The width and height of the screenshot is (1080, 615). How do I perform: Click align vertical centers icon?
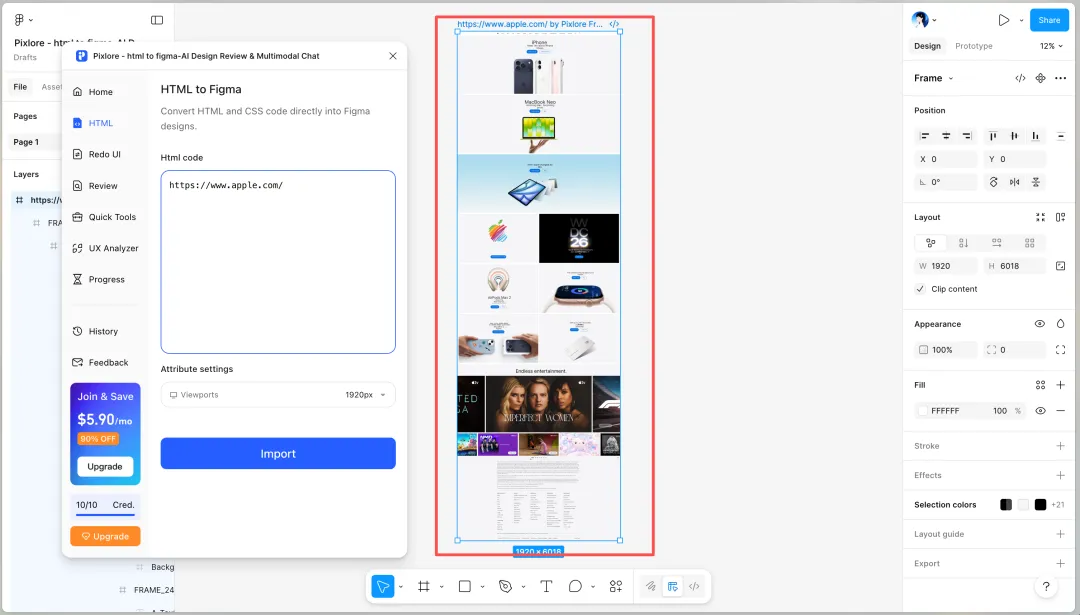click(1014, 136)
